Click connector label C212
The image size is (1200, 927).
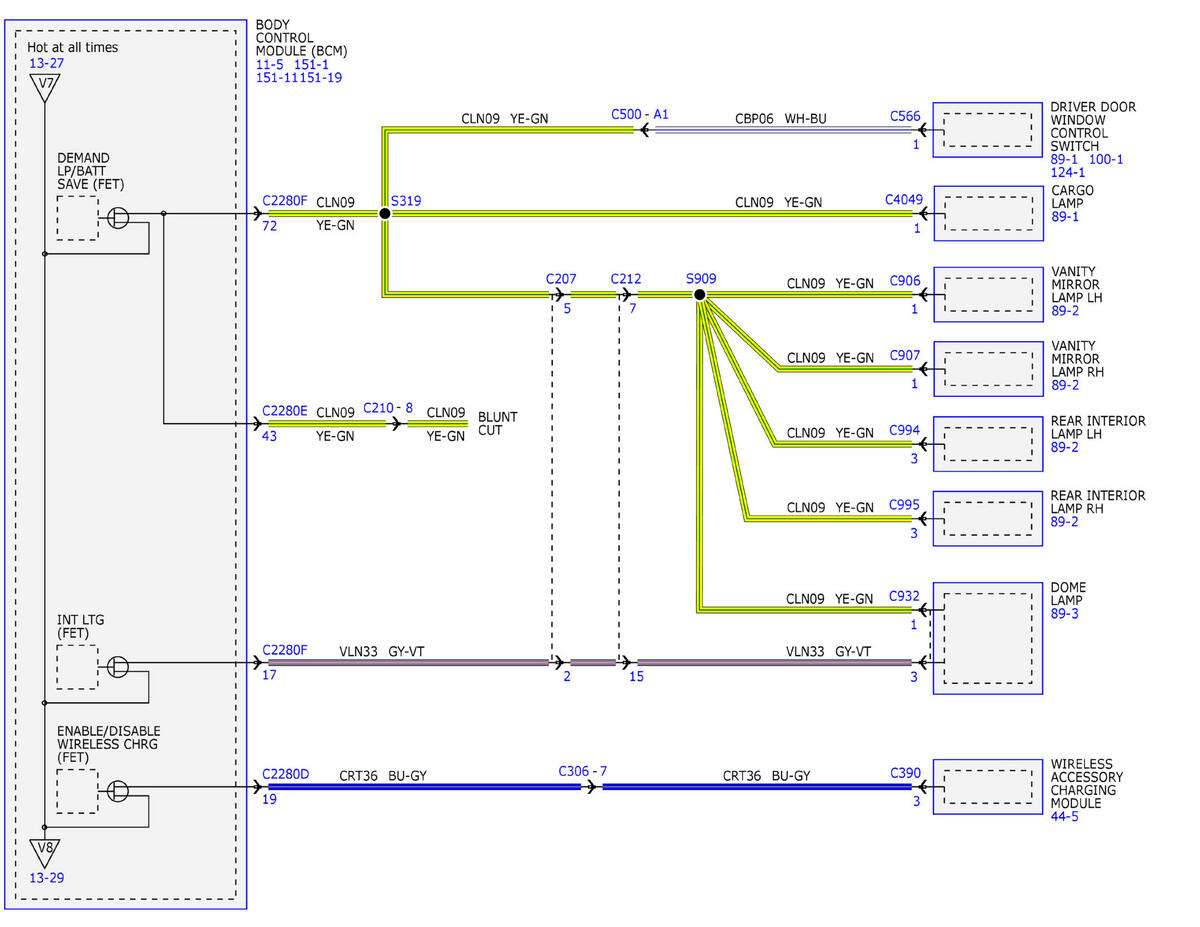[626, 279]
